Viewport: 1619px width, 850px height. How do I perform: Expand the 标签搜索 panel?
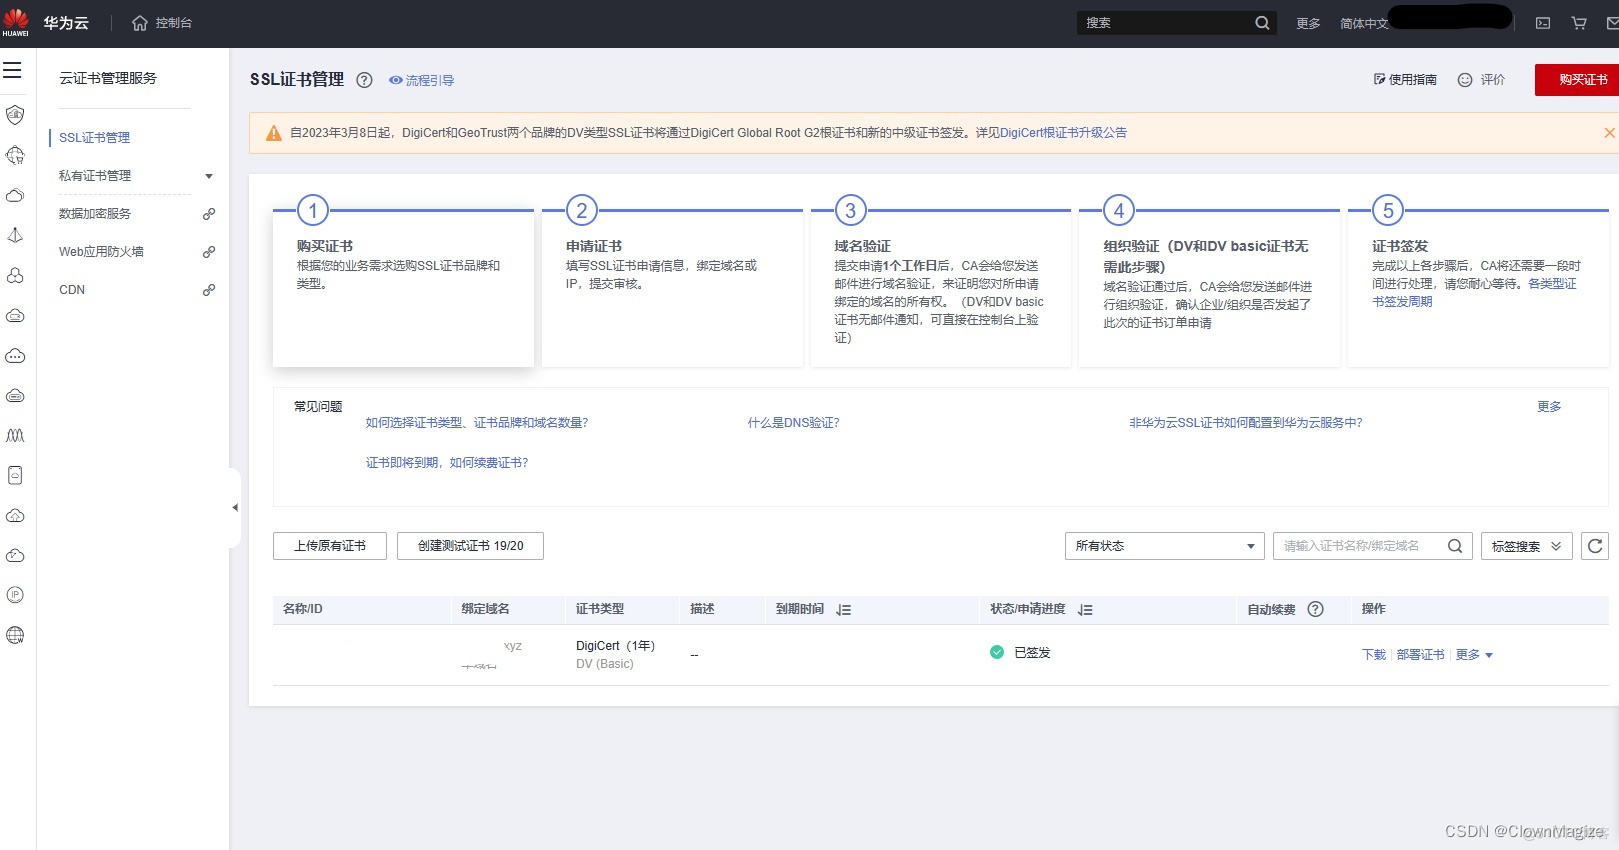pyautogui.click(x=1527, y=546)
